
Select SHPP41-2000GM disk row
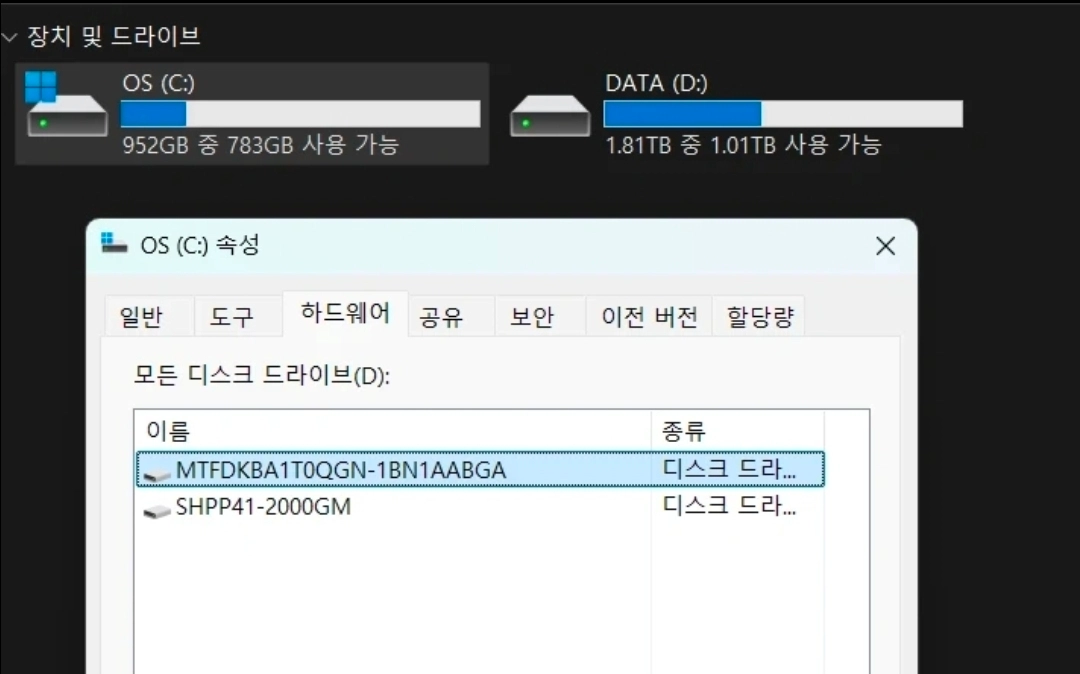480,507
